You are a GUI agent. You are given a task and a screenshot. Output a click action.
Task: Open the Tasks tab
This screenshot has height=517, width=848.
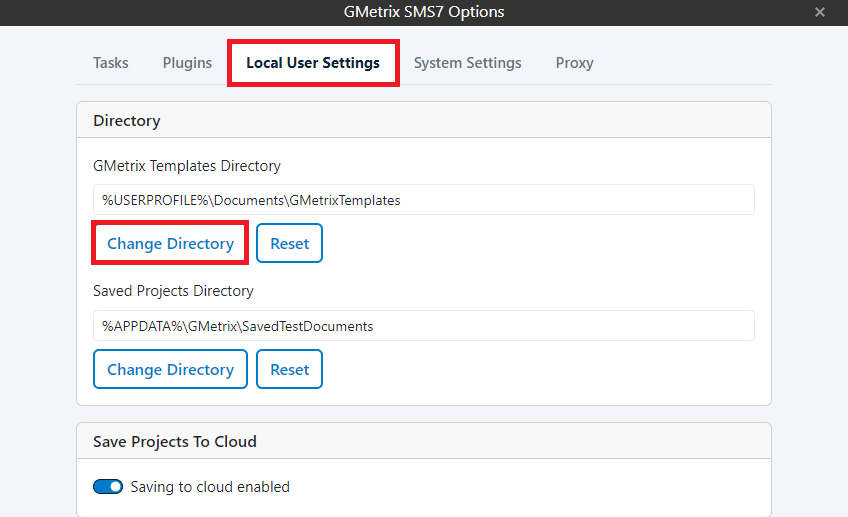tap(110, 63)
